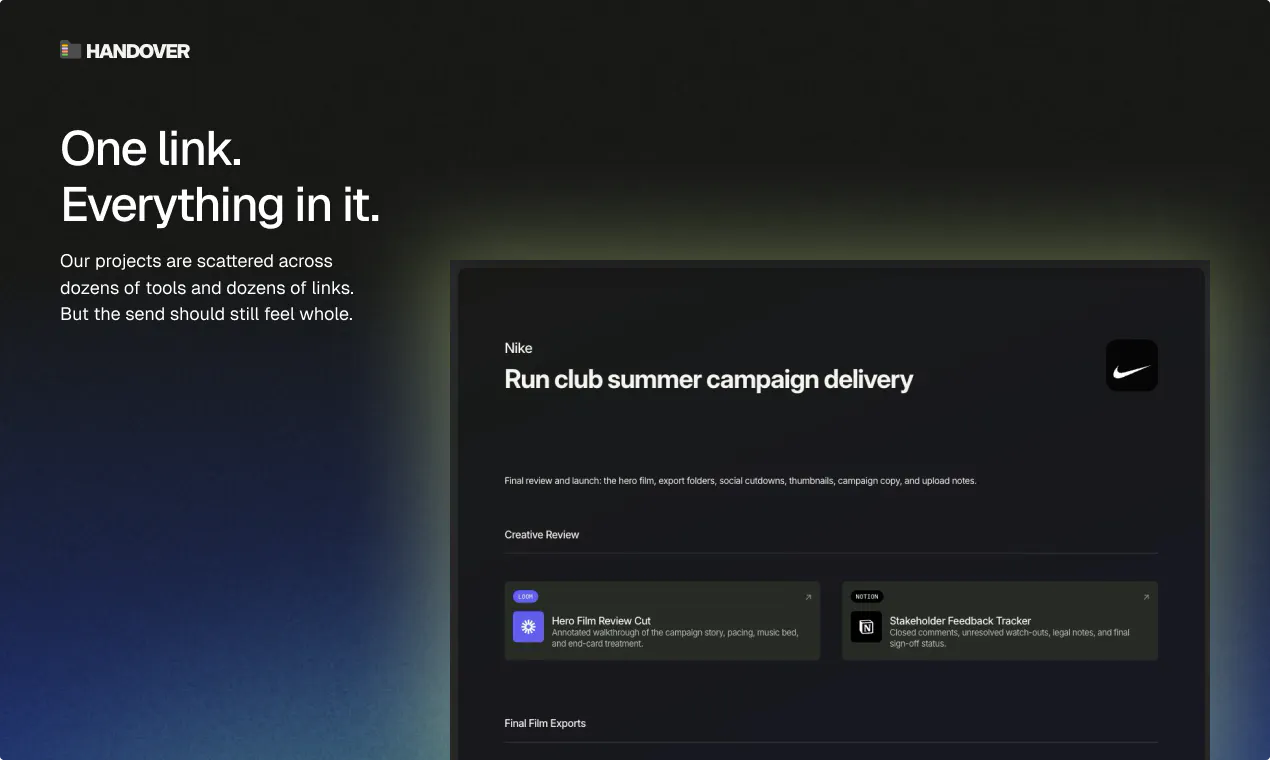Screen dimensions: 1270x760
Task: Click the external arrow on Stakeholder Feedback card
Action: (x=1146, y=597)
